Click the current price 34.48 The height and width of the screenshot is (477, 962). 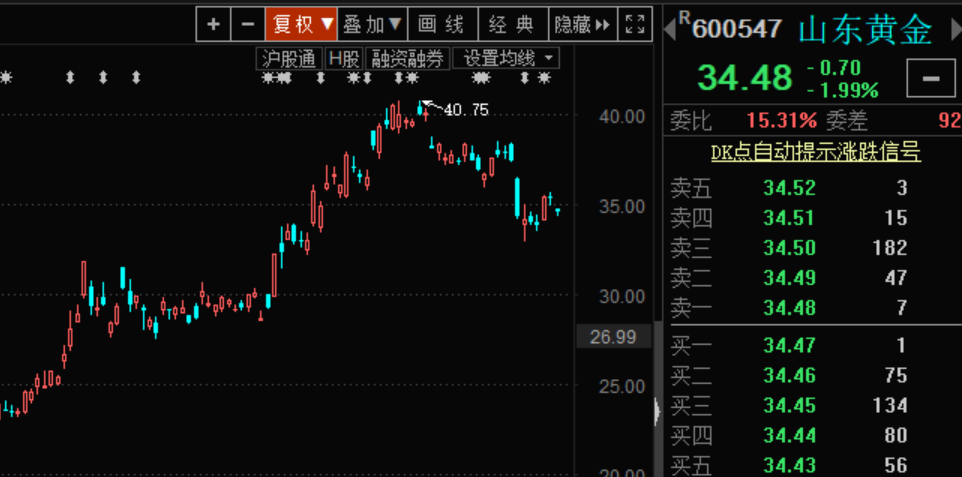(745, 78)
